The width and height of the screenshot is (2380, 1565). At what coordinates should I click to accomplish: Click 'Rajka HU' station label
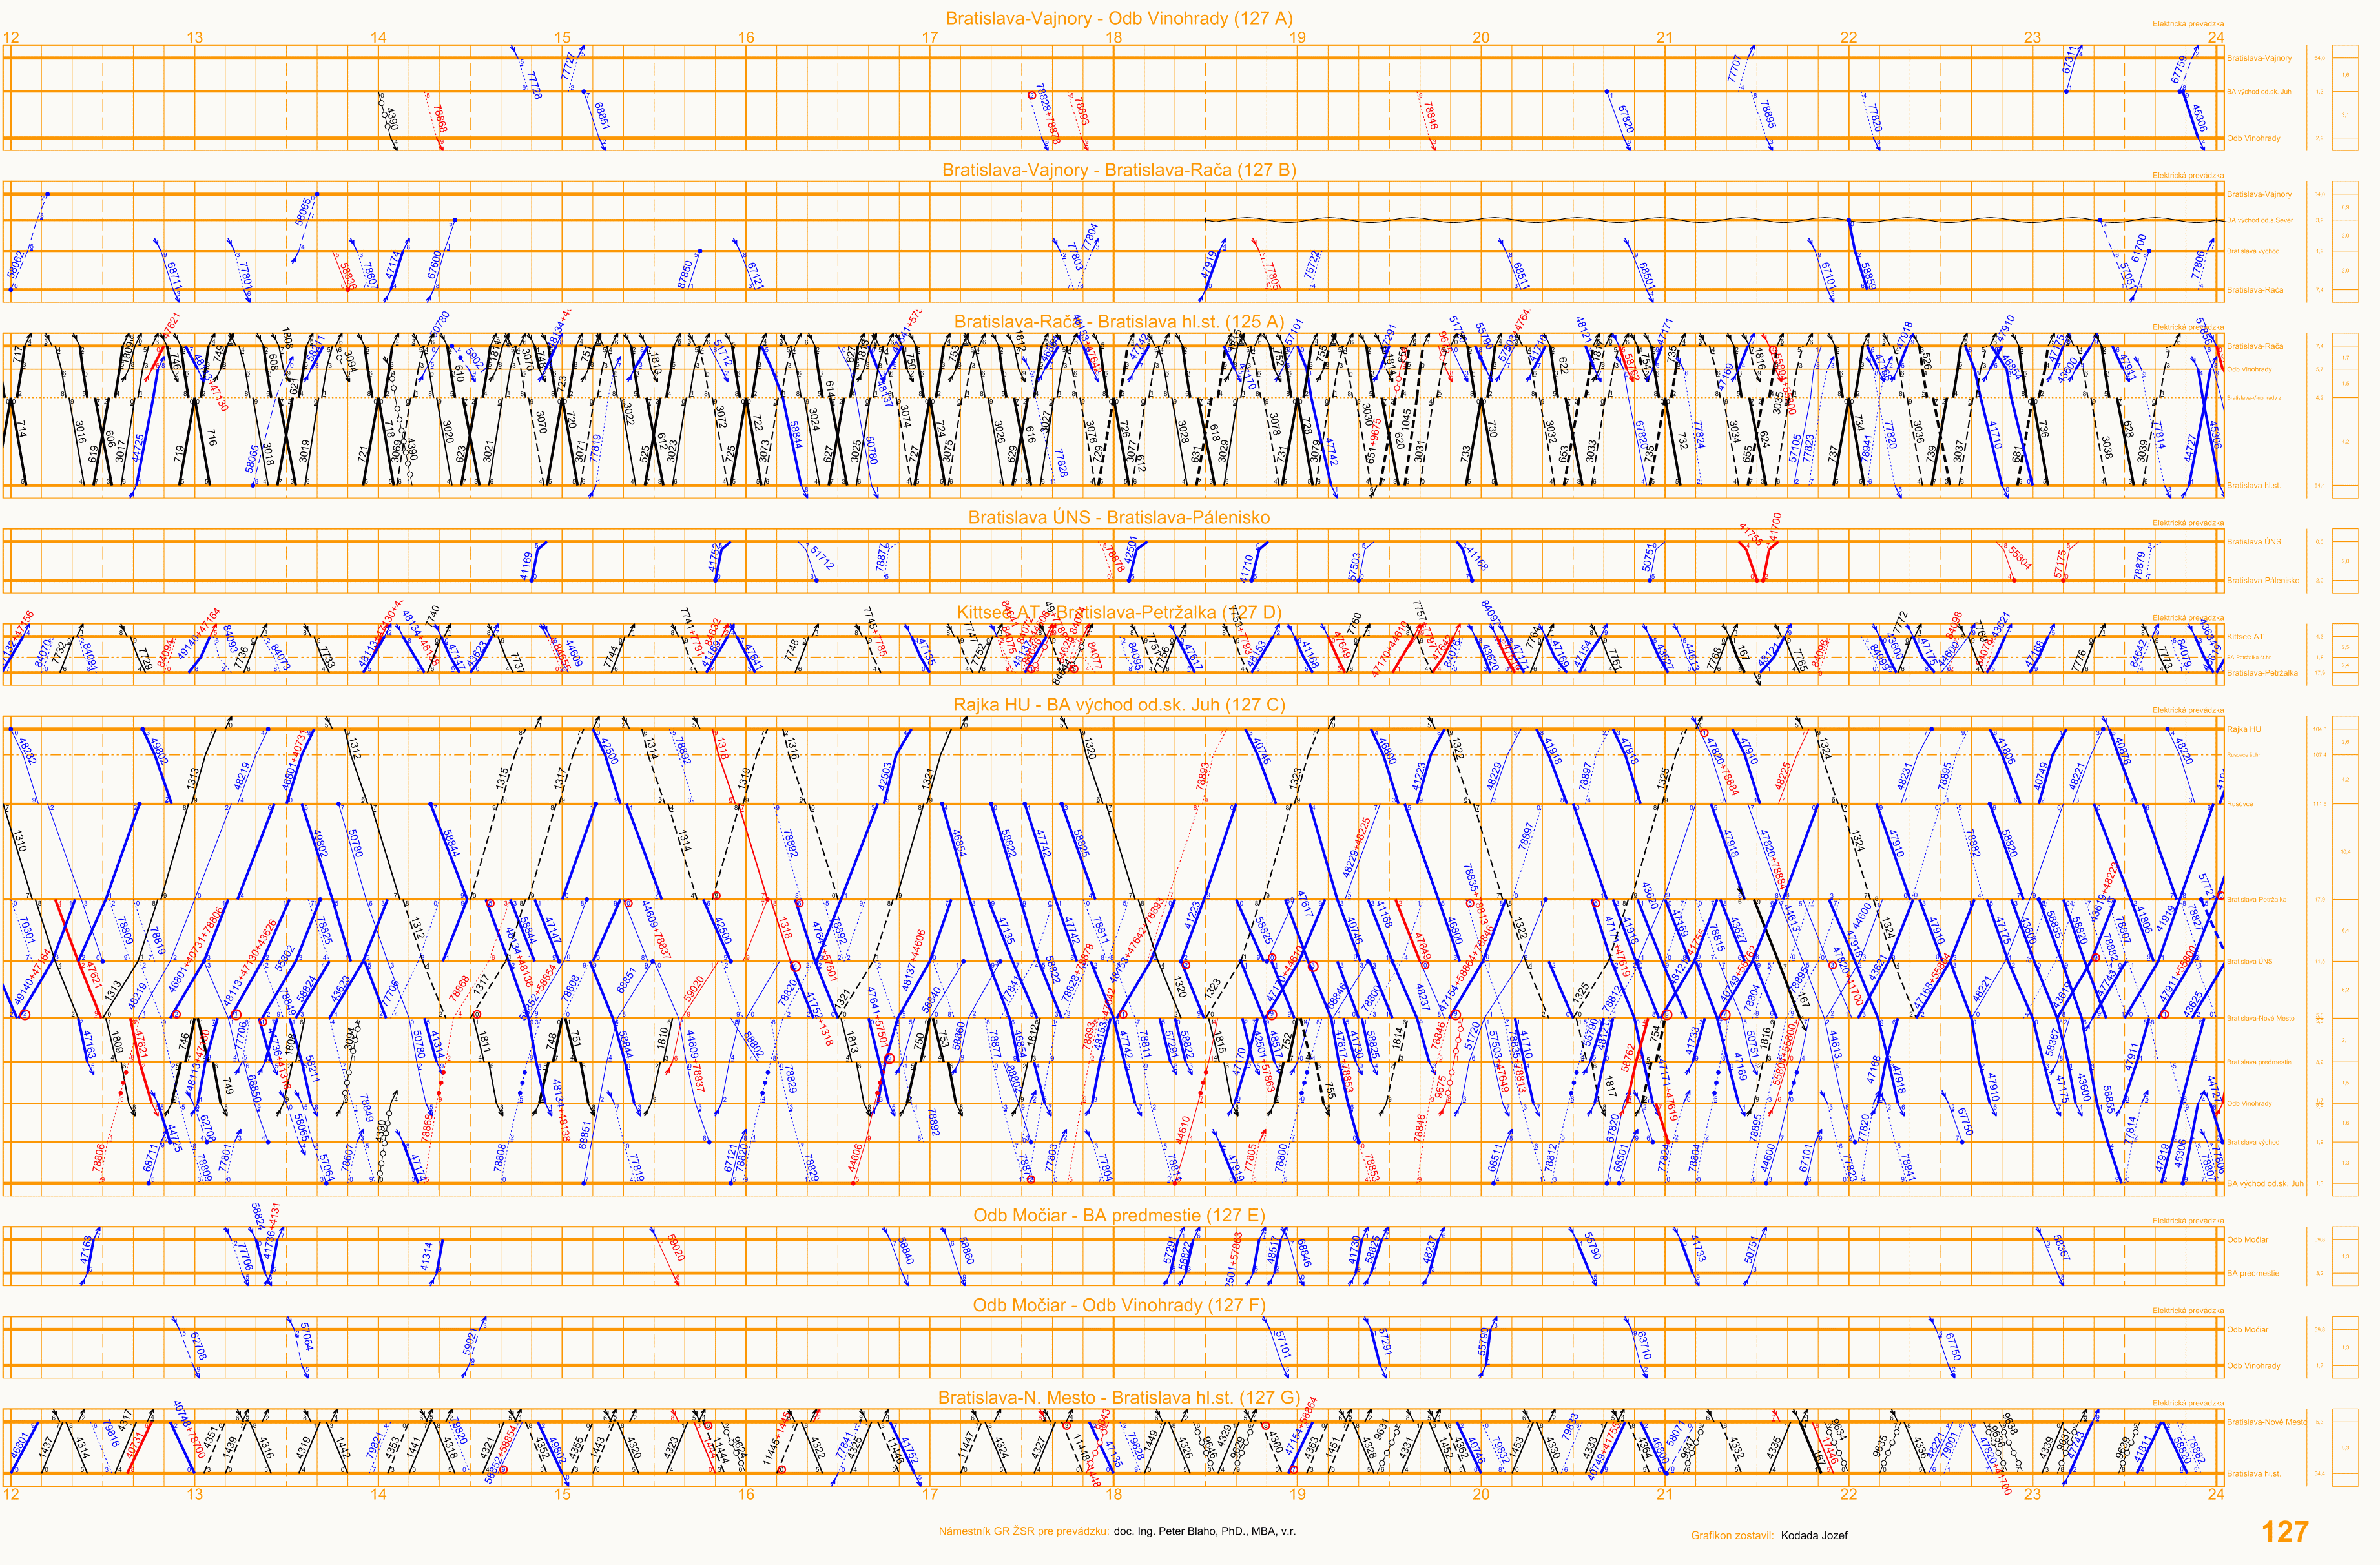(2244, 729)
